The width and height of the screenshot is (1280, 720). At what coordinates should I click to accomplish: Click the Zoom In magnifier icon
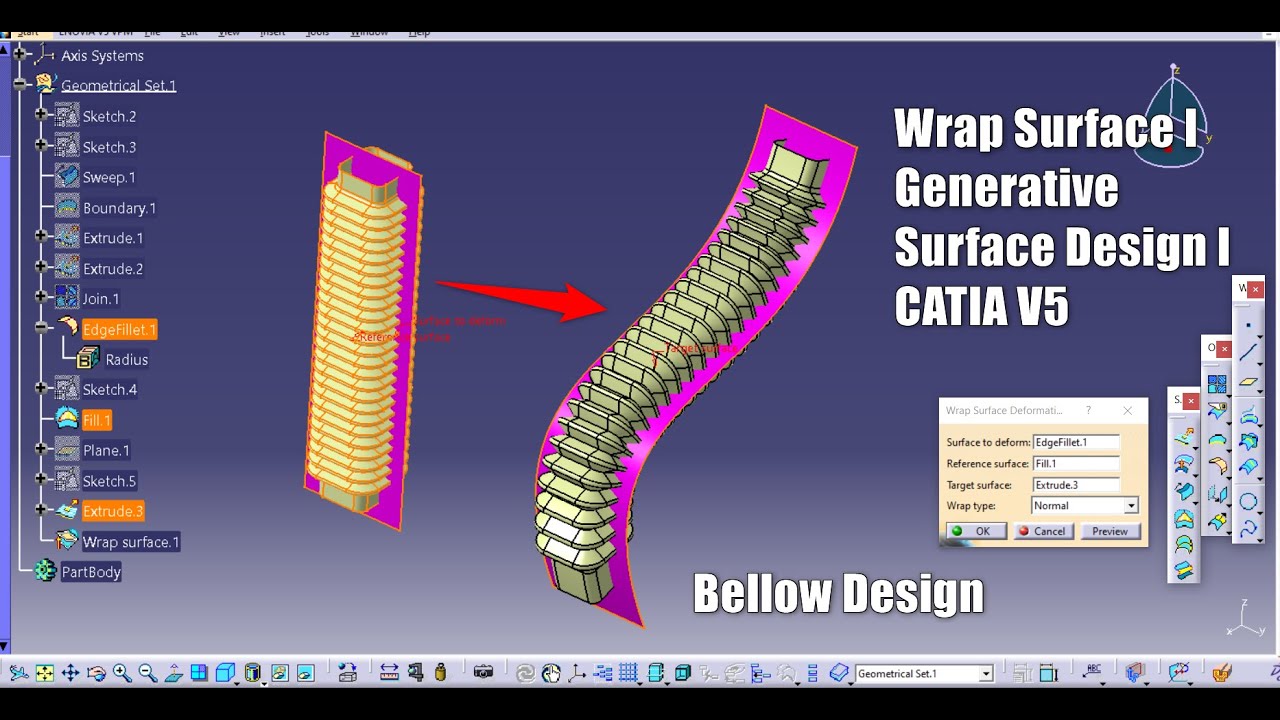coord(122,673)
